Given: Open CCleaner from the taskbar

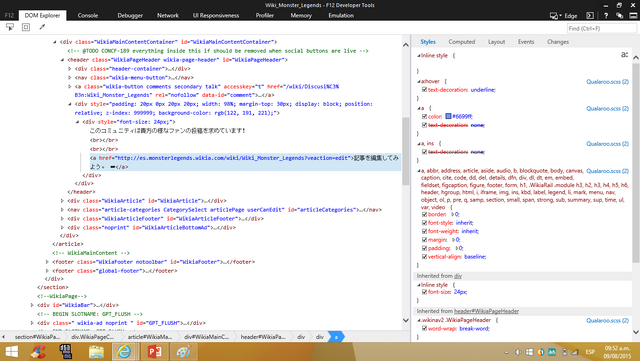Looking at the screenshot, I should [39, 351].
